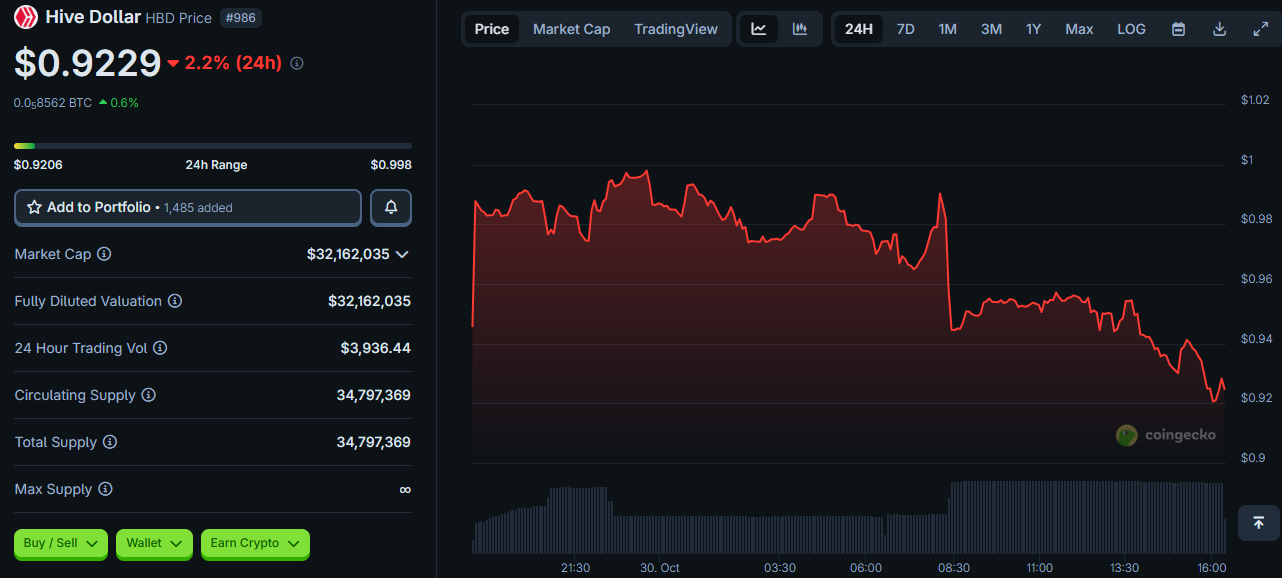Switch to line chart view icon
This screenshot has width=1282, height=578.
tap(759, 29)
